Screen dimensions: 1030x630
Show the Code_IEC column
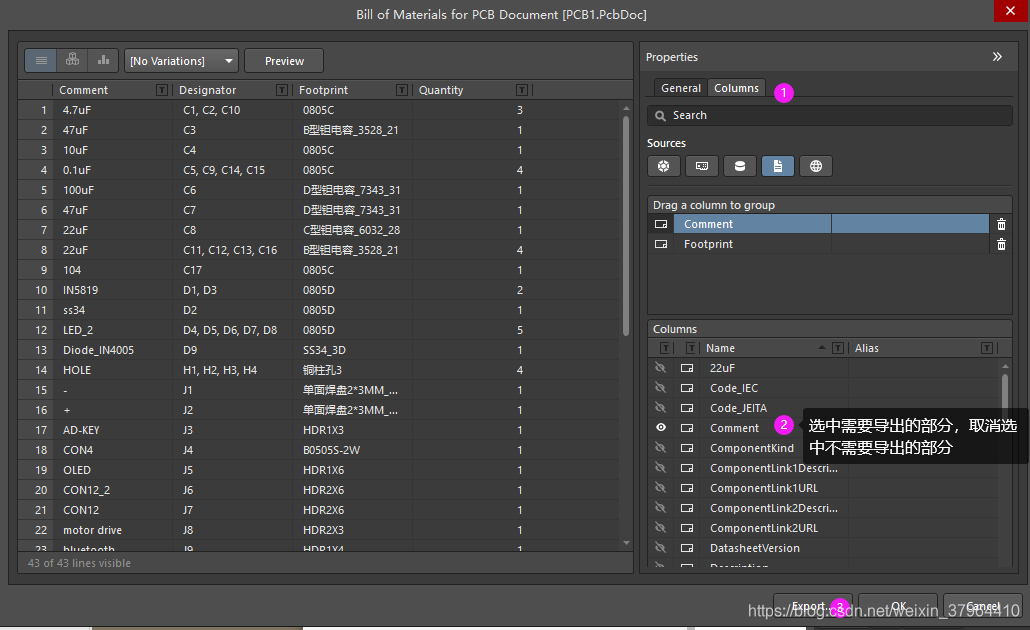661,388
